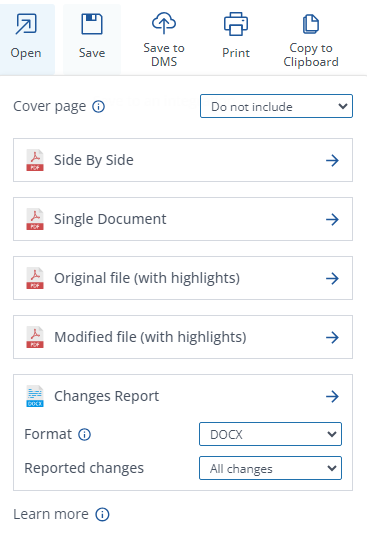
Task: Open the Cover page dropdown
Action: pyautogui.click(x=276, y=106)
